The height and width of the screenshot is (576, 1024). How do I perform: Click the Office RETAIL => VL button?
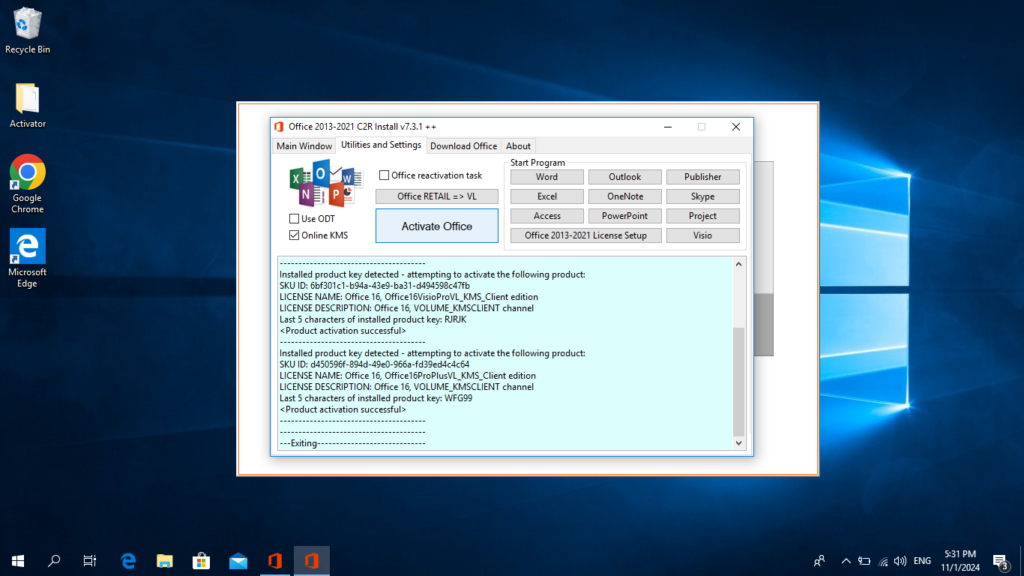(x=437, y=197)
